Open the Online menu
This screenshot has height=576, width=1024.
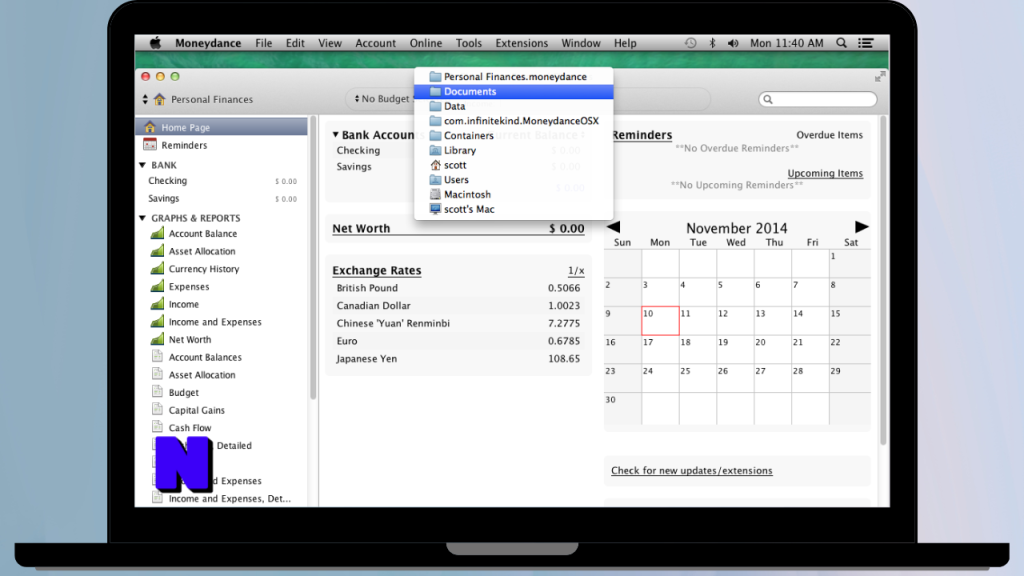(x=426, y=43)
